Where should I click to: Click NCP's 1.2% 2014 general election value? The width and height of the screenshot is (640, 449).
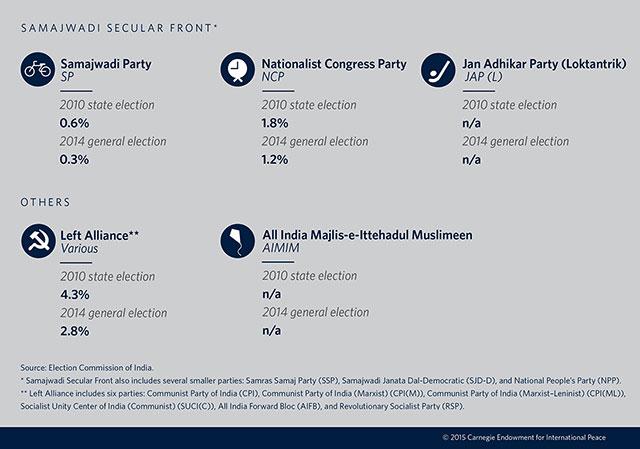(275, 159)
